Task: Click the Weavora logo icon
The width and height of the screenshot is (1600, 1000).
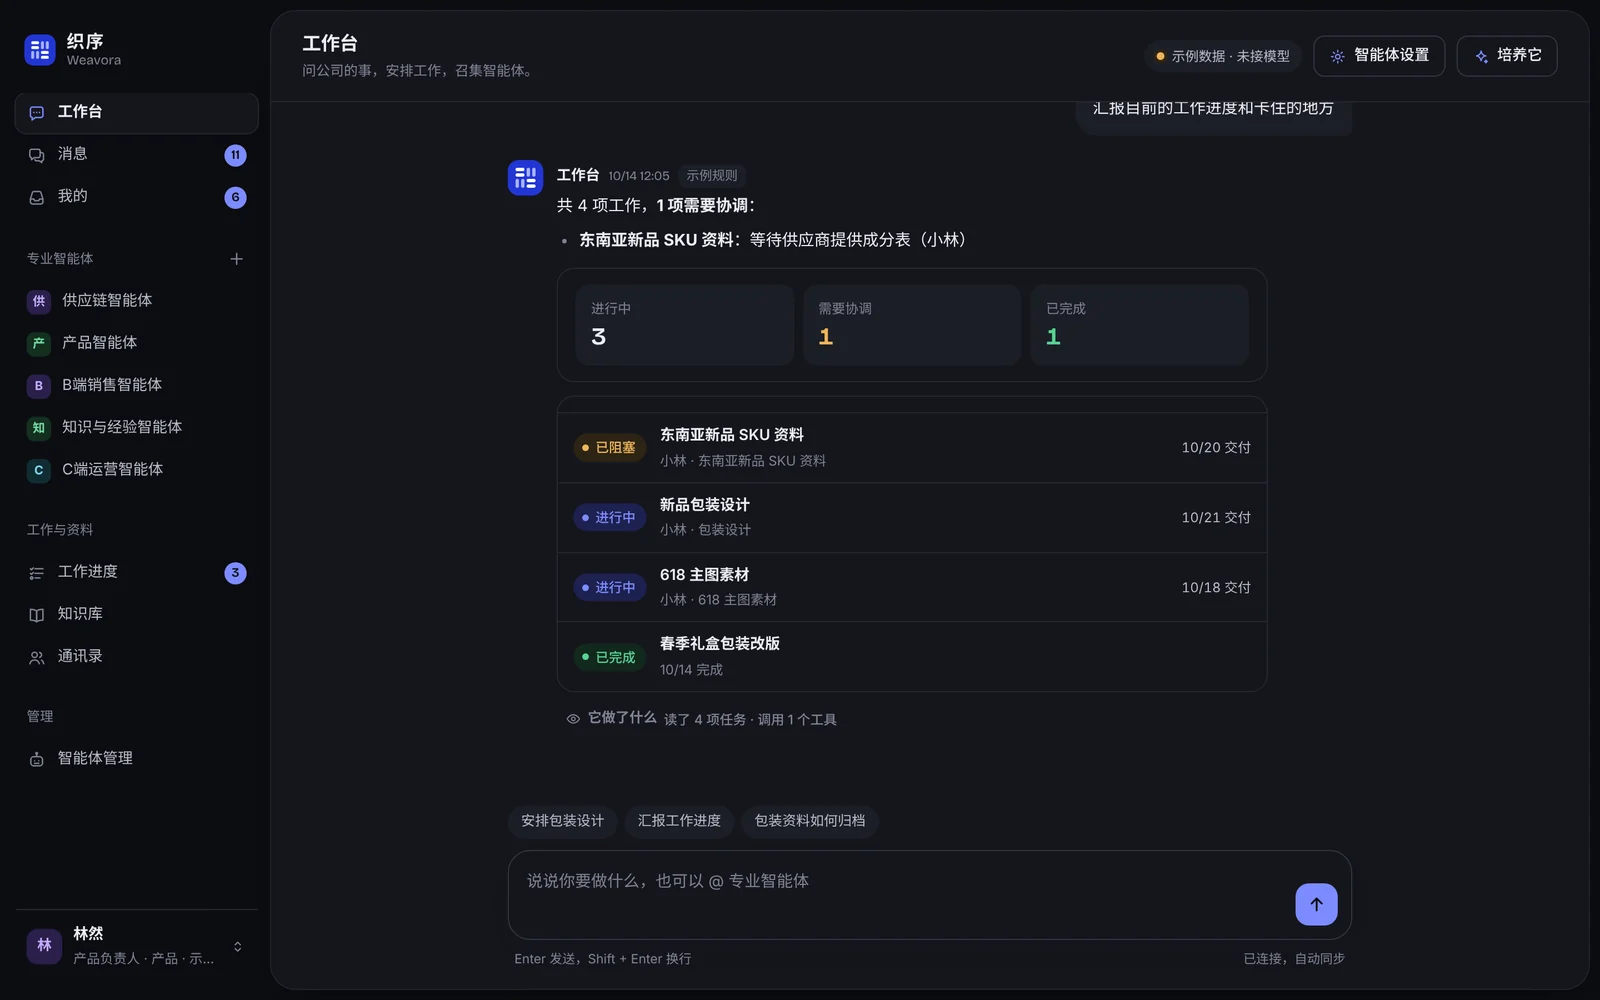Action: (40, 49)
